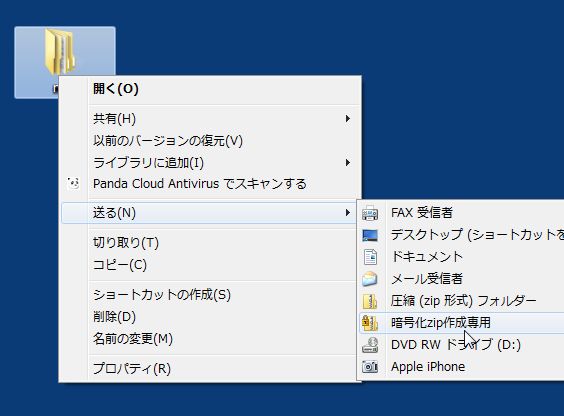Open プロパティ(R) entry
Viewport: 564px width, 416px height.
tap(132, 369)
